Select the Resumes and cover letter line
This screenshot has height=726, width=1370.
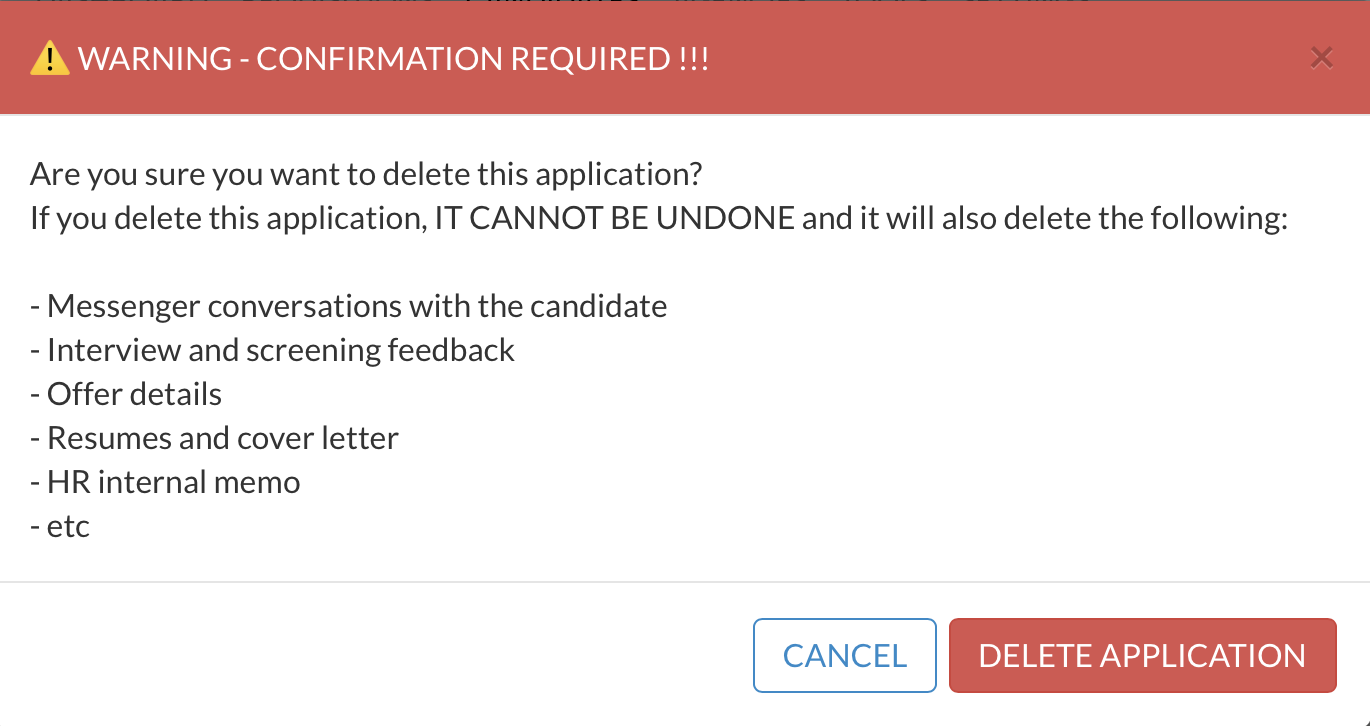pyautogui.click(x=214, y=438)
